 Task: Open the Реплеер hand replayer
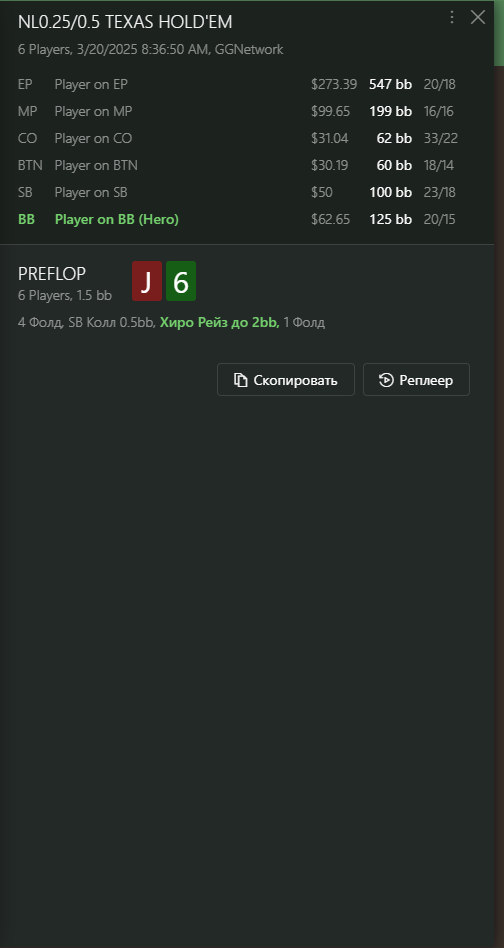[416, 380]
